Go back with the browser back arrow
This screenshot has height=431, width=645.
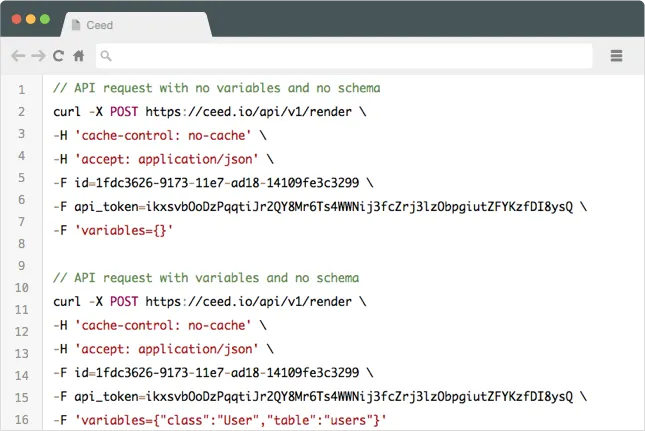(19, 56)
